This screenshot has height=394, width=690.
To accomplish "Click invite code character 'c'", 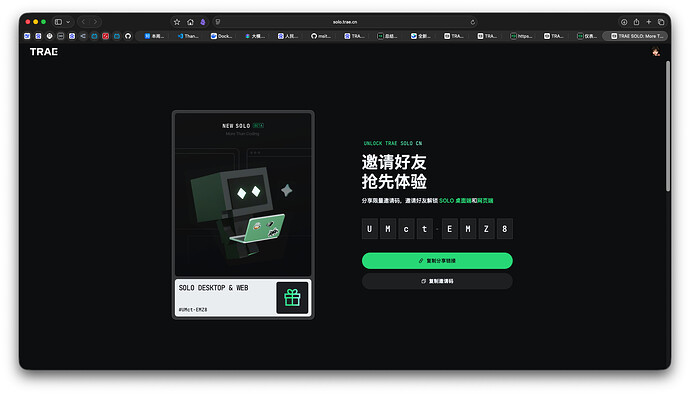I will (406, 229).
